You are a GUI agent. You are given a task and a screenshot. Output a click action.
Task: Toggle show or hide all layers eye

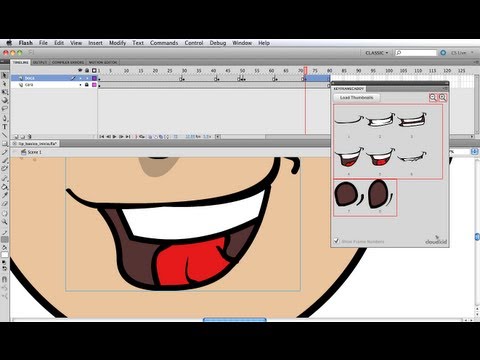tap(80, 70)
